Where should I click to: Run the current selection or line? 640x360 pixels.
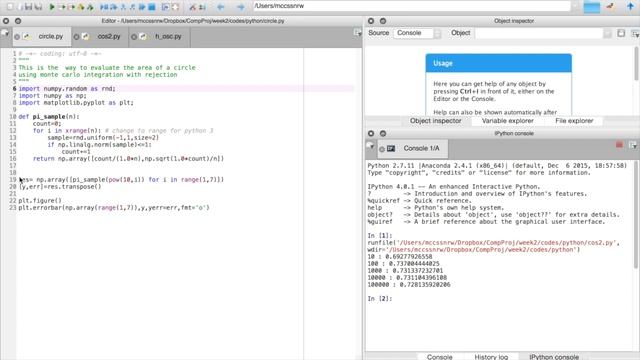coord(81,7)
